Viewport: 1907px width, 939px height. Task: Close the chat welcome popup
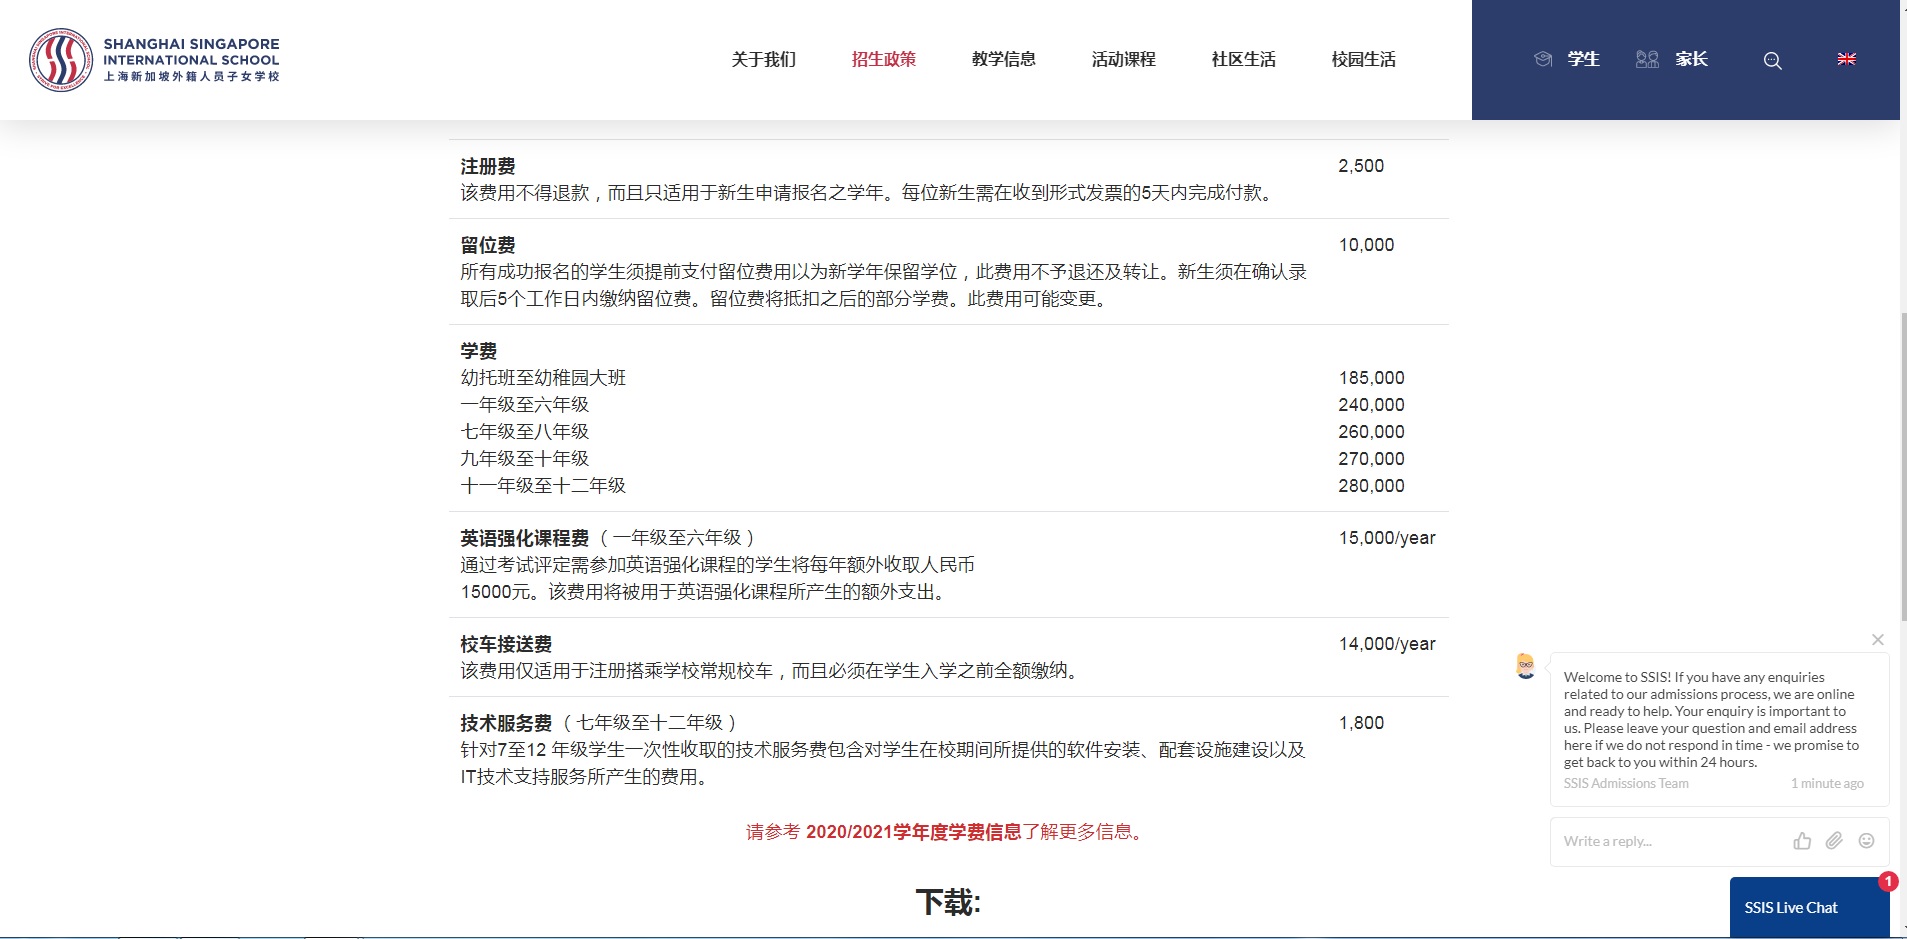(x=1877, y=640)
